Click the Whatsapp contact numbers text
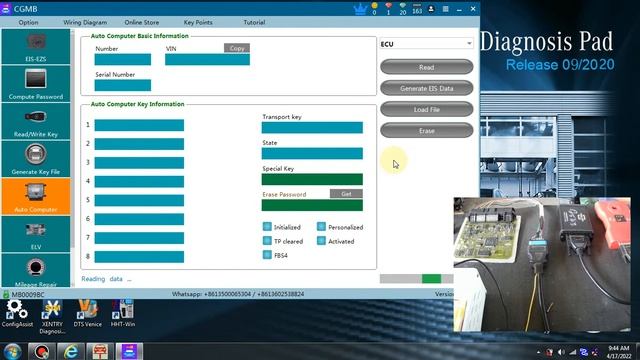This screenshot has height=360, width=640. tap(238, 294)
